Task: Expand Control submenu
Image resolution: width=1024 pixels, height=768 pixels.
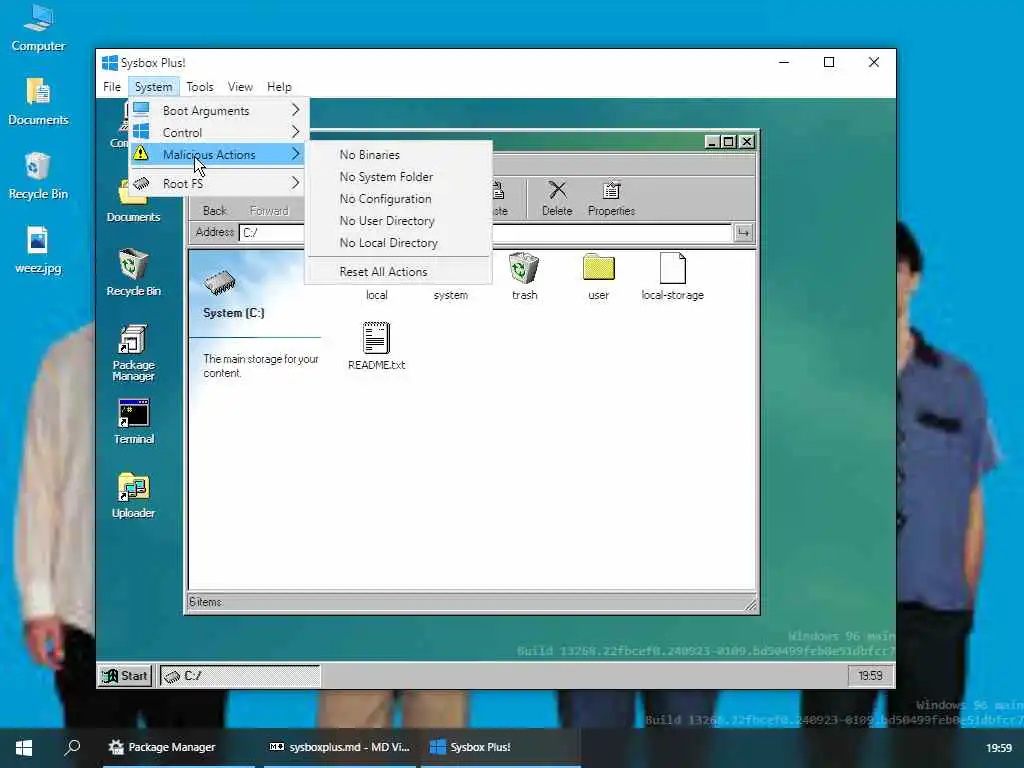Action: [x=217, y=133]
